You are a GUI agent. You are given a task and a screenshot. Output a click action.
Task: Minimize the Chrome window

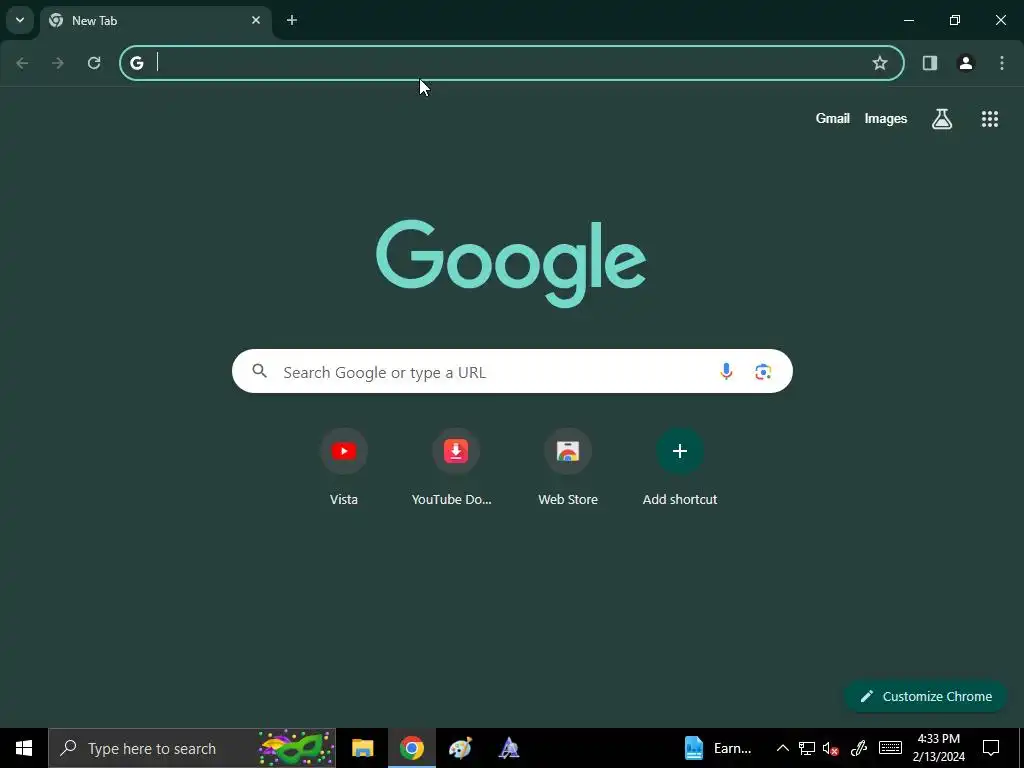point(908,20)
